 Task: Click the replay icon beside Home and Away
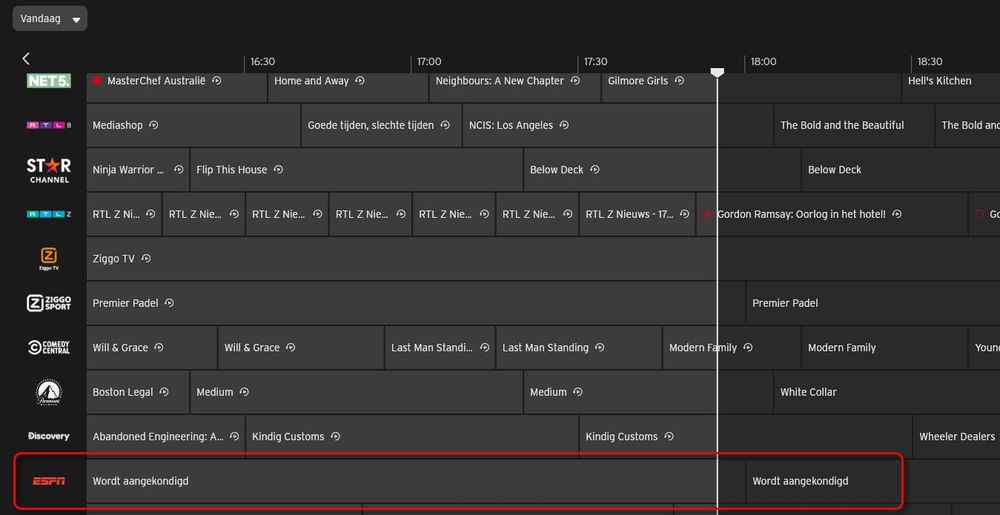[x=360, y=81]
